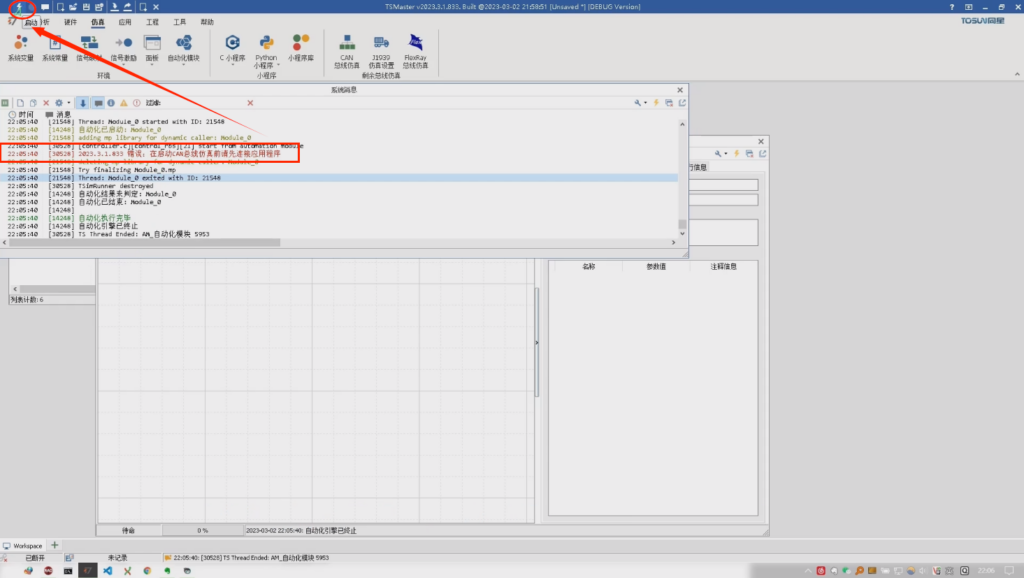Start simulation via green run icon
Image resolution: width=1024 pixels, height=578 pixels.
point(18,7)
